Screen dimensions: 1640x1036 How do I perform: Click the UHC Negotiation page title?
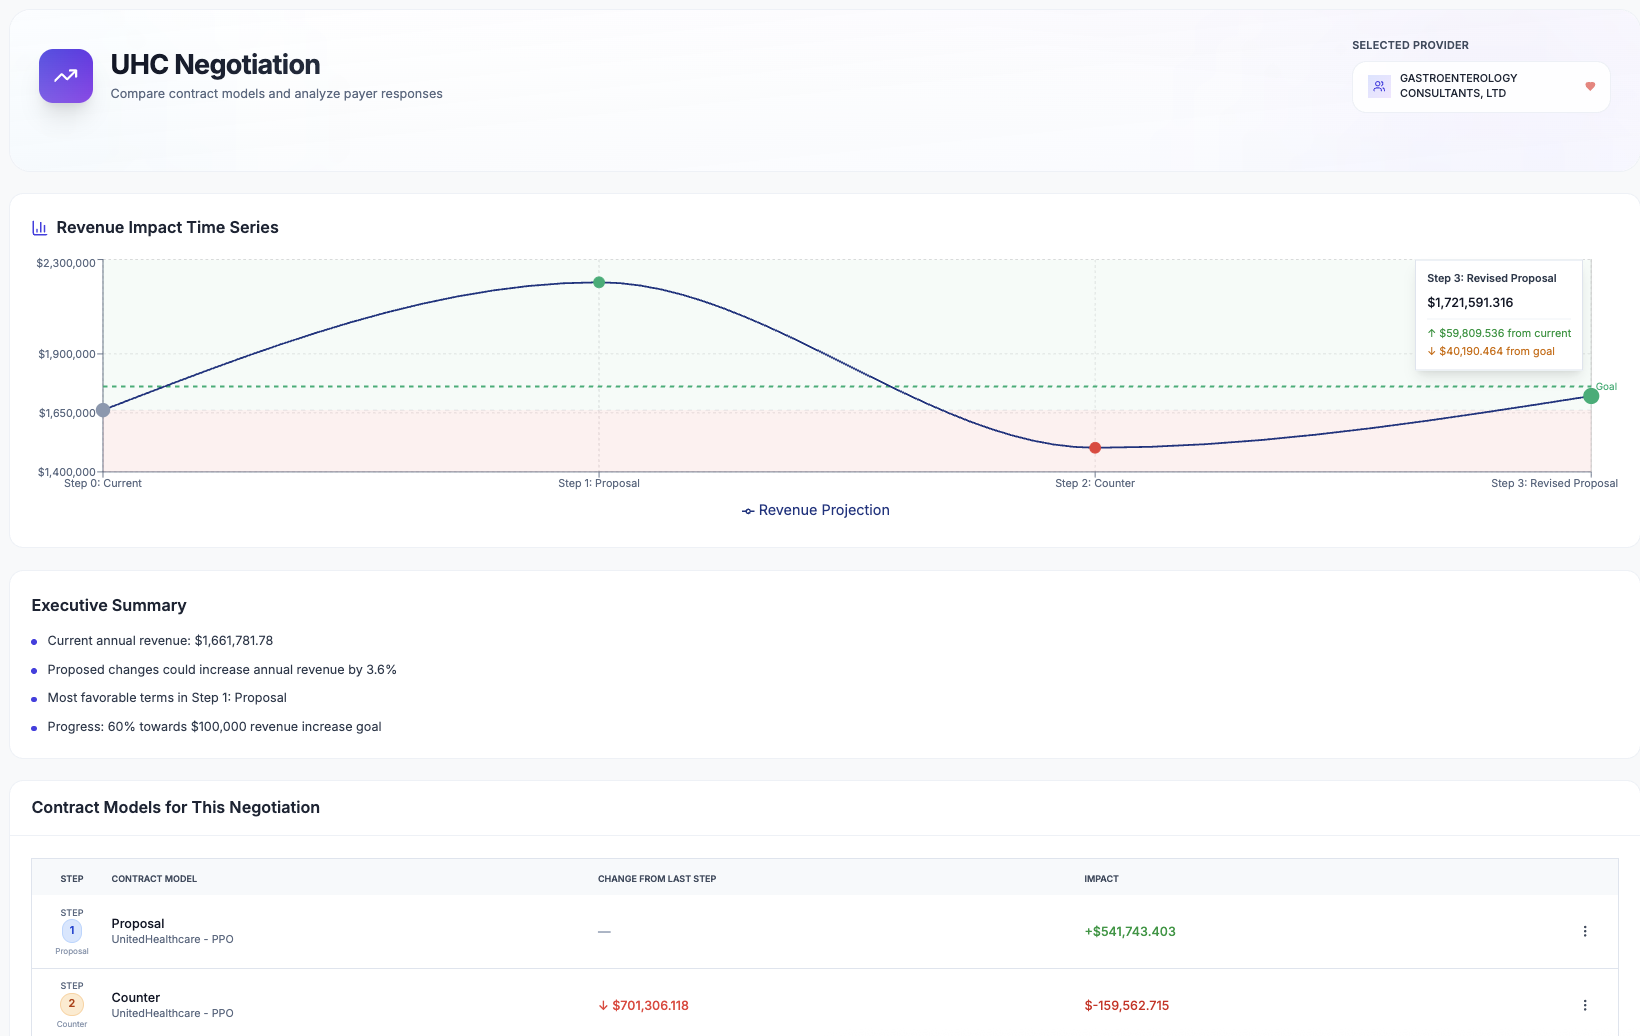point(215,65)
